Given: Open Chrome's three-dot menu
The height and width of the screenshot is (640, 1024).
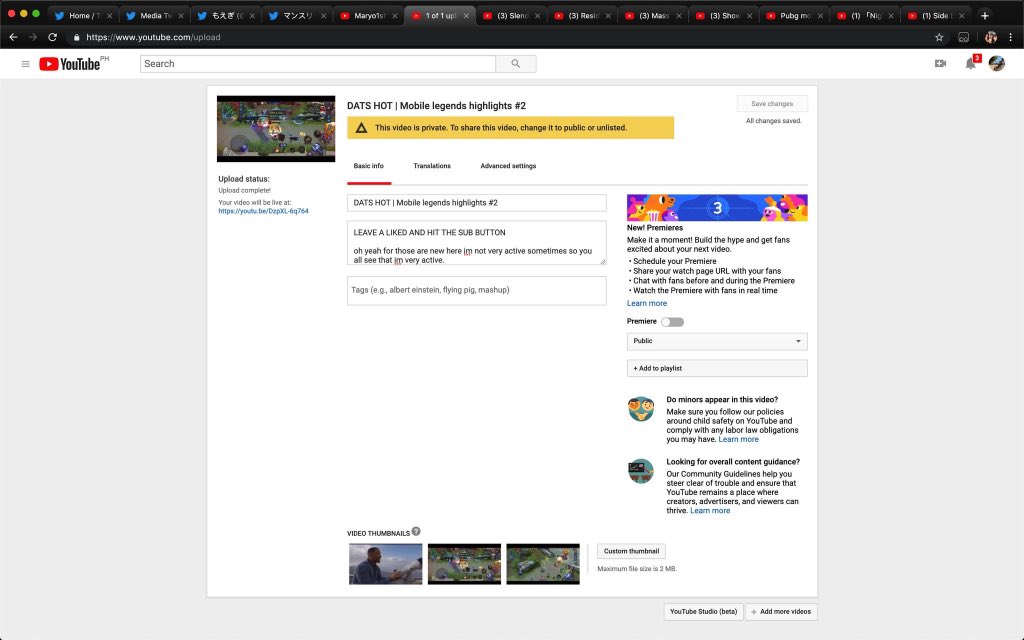Looking at the screenshot, I should click(1010, 37).
